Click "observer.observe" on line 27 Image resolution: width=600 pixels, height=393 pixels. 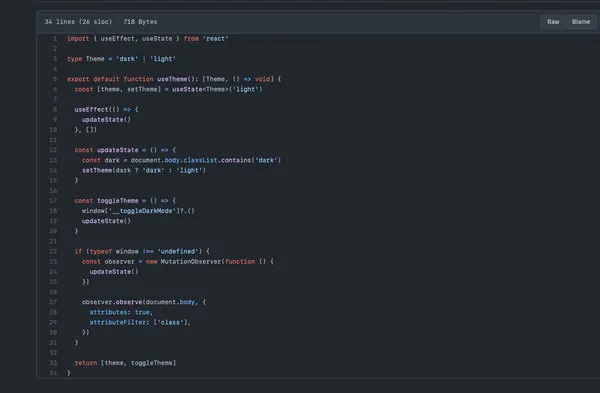(x=112, y=302)
